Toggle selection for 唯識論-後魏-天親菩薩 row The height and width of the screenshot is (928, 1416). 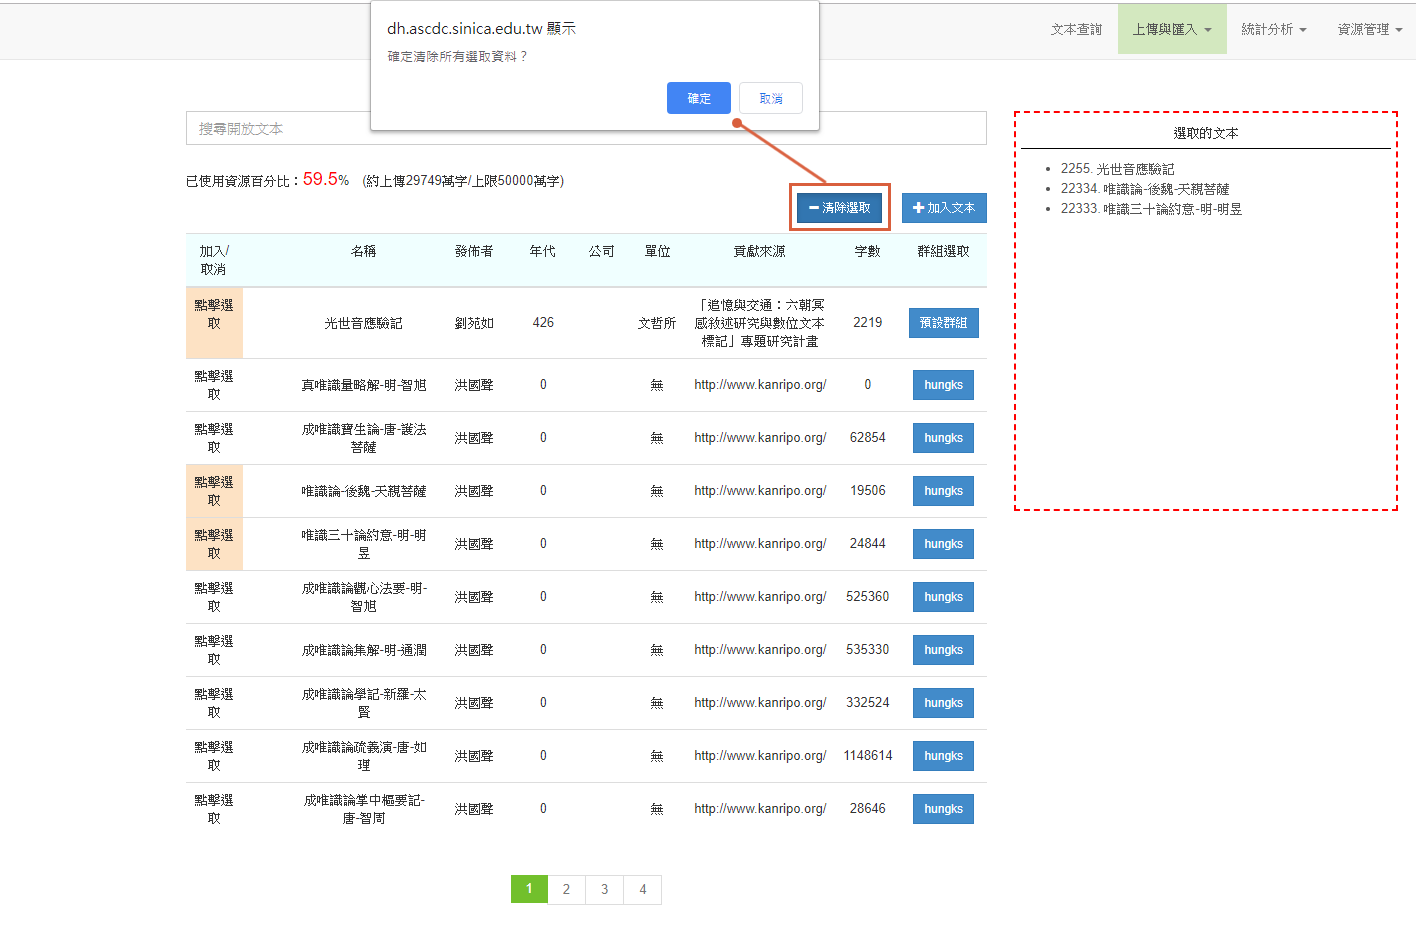tap(214, 491)
